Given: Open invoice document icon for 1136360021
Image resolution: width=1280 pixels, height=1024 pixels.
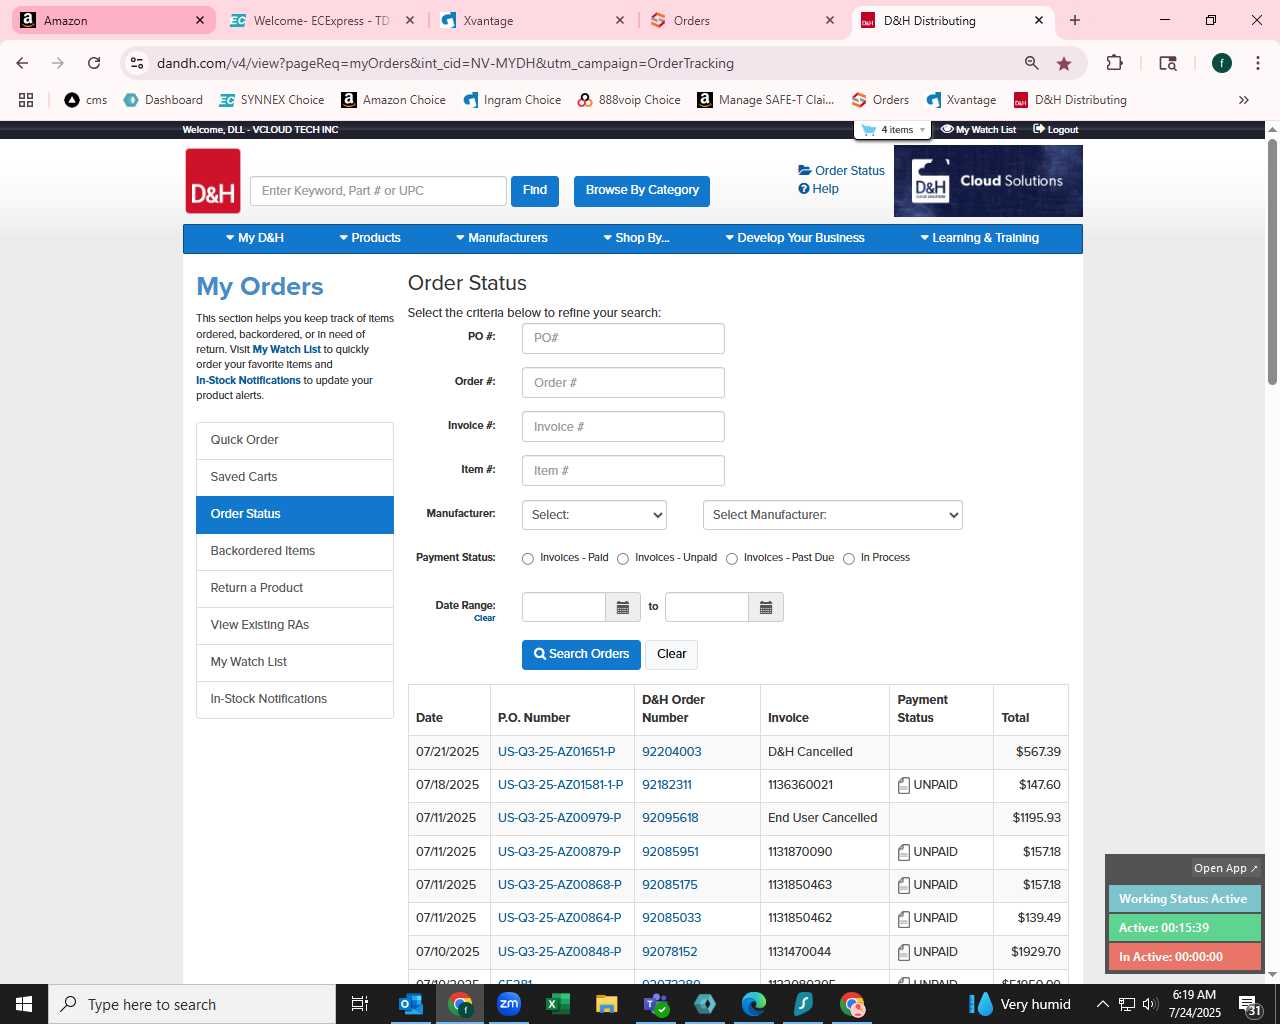Looking at the screenshot, I should pos(904,786).
